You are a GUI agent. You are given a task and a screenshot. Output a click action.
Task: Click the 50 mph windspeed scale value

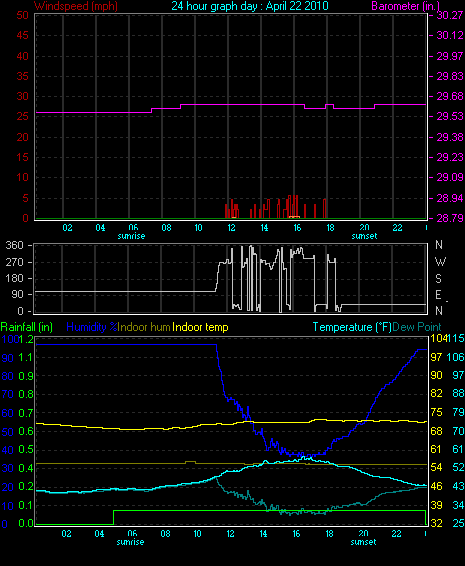click(x=22, y=15)
